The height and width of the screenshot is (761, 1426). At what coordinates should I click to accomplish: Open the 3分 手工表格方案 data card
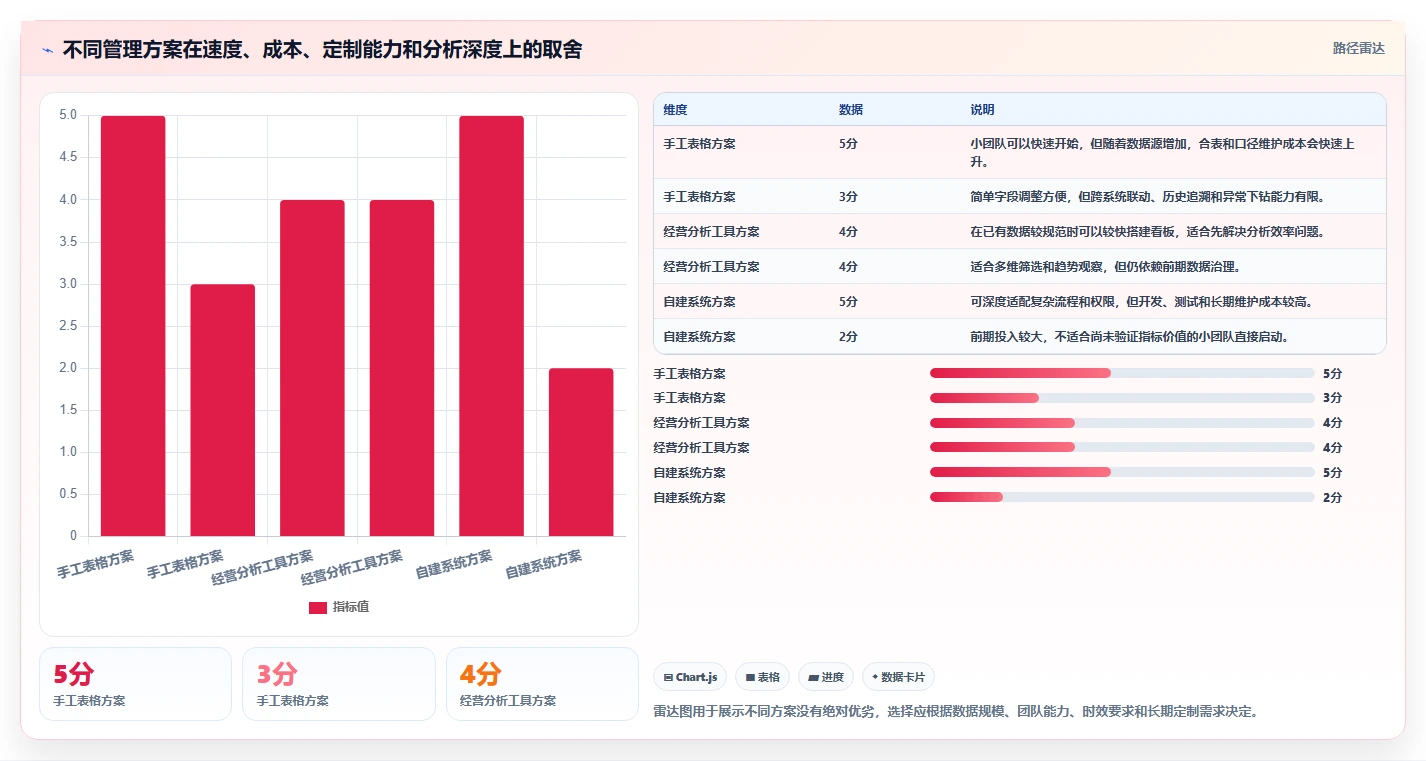(x=339, y=684)
